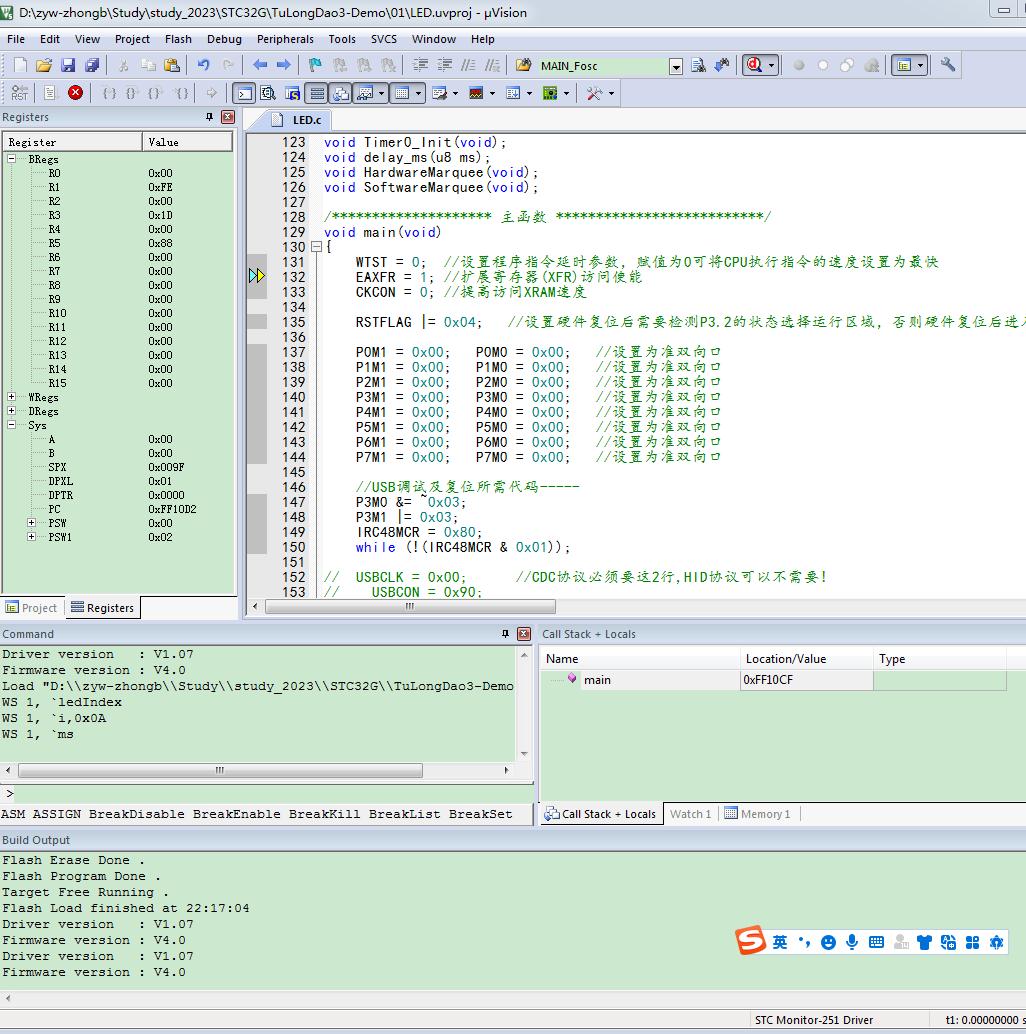This screenshot has height=1034, width=1026.
Task: Toggle the Registers window button
Action: [x=317, y=94]
